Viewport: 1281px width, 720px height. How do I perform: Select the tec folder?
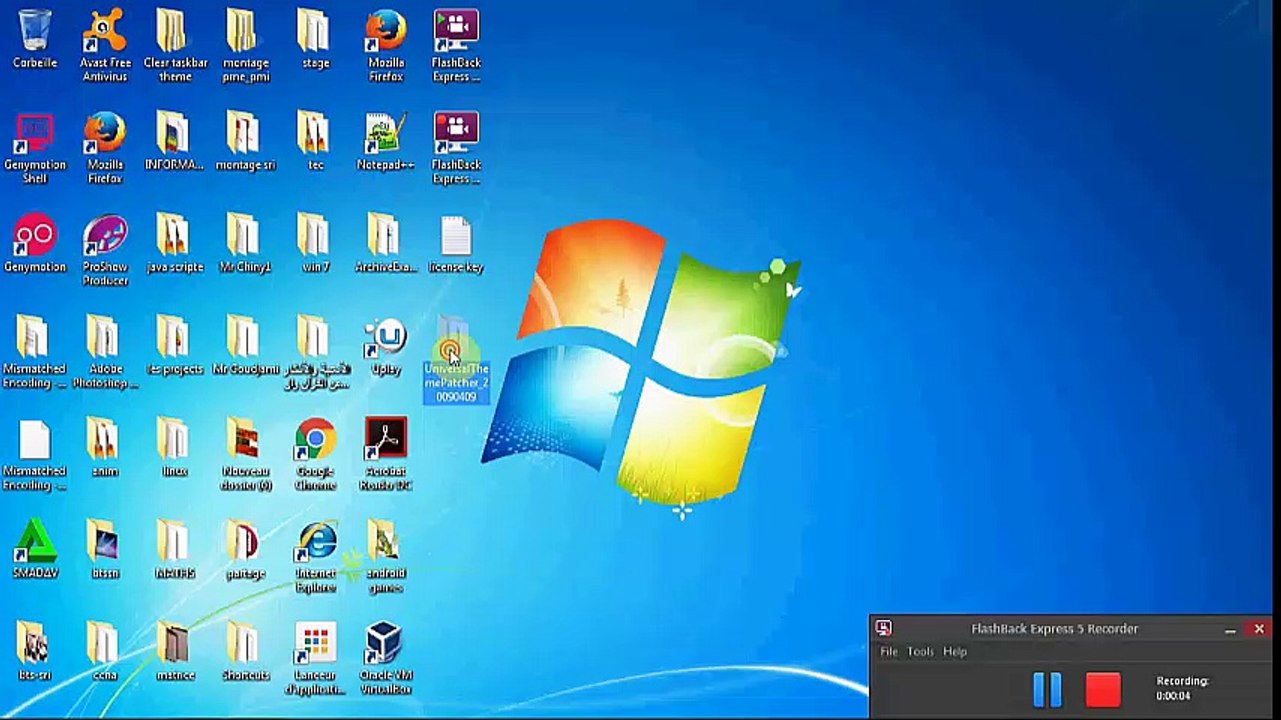[315, 140]
